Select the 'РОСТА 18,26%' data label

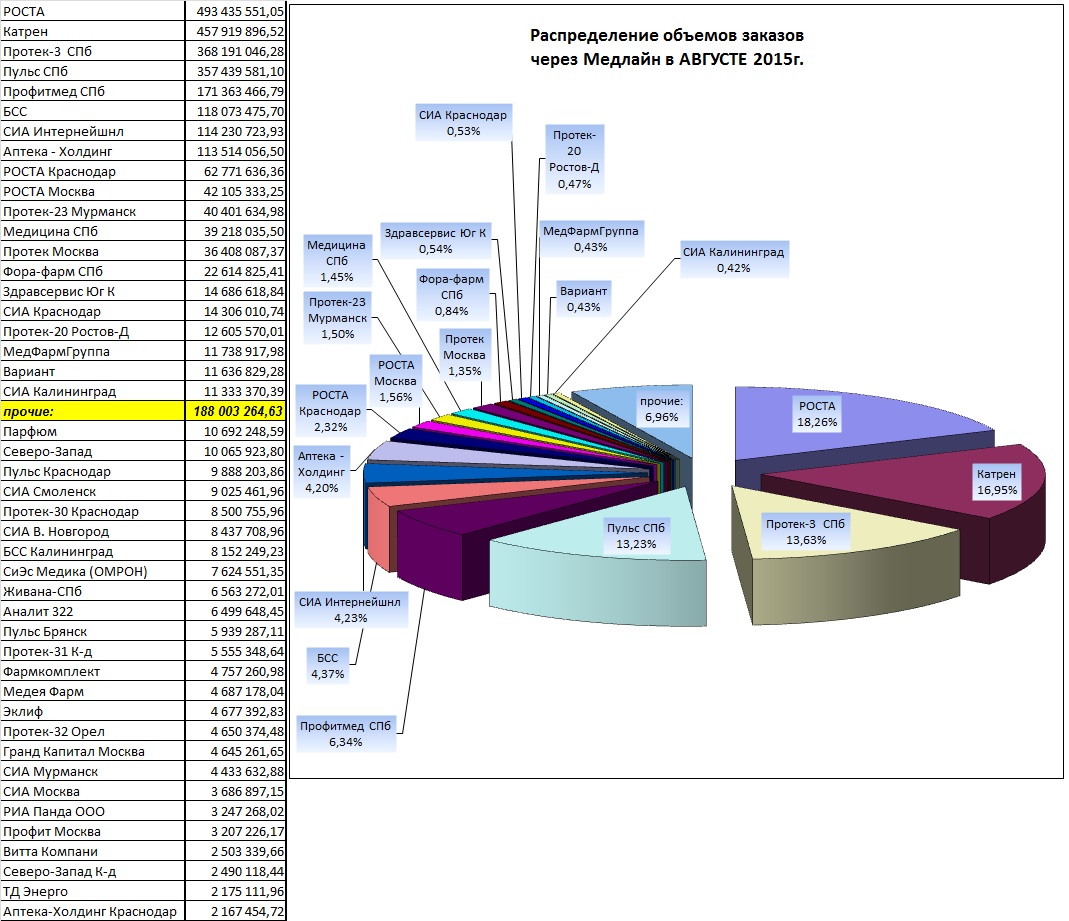[x=817, y=414]
